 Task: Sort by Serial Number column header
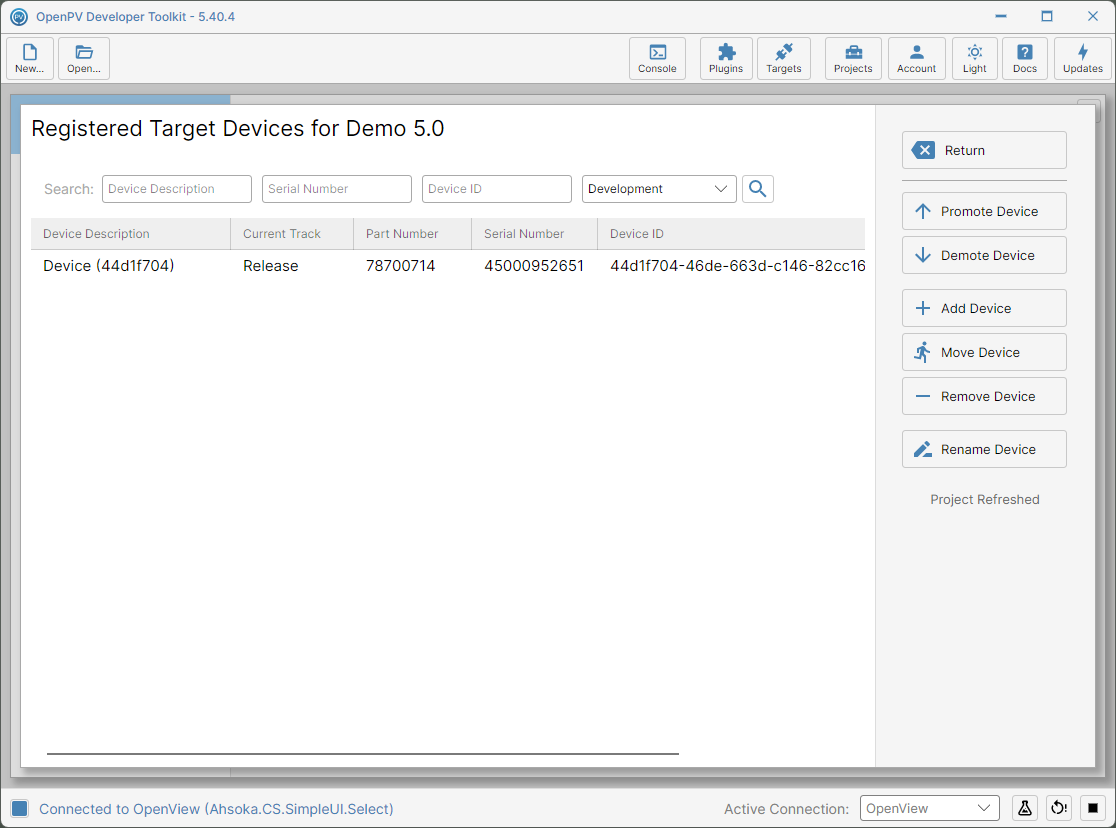click(x=535, y=234)
